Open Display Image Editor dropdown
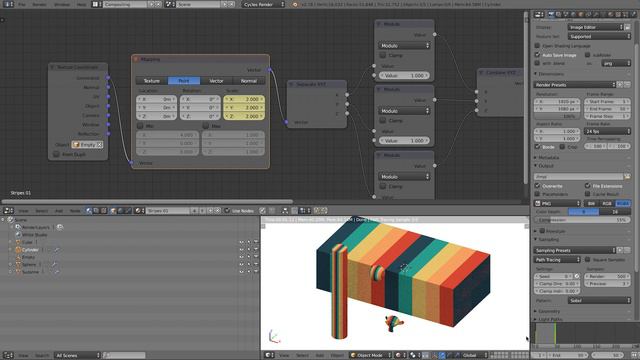640x360 pixels. (x=596, y=27)
